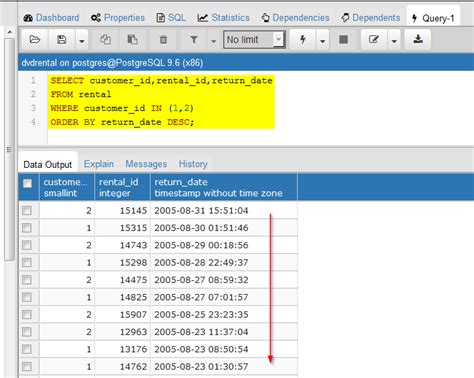Run query with lightning Execute icon
The image size is (474, 378).
click(303, 40)
